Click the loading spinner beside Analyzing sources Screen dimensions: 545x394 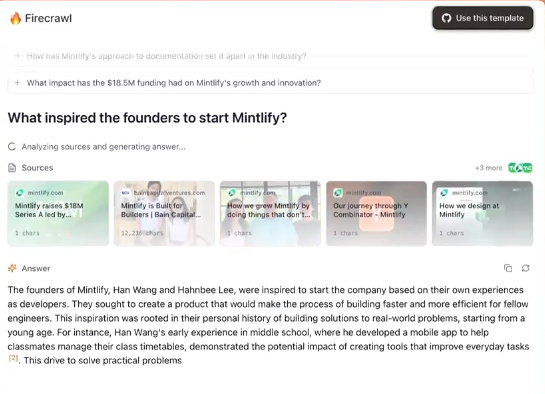click(x=12, y=147)
